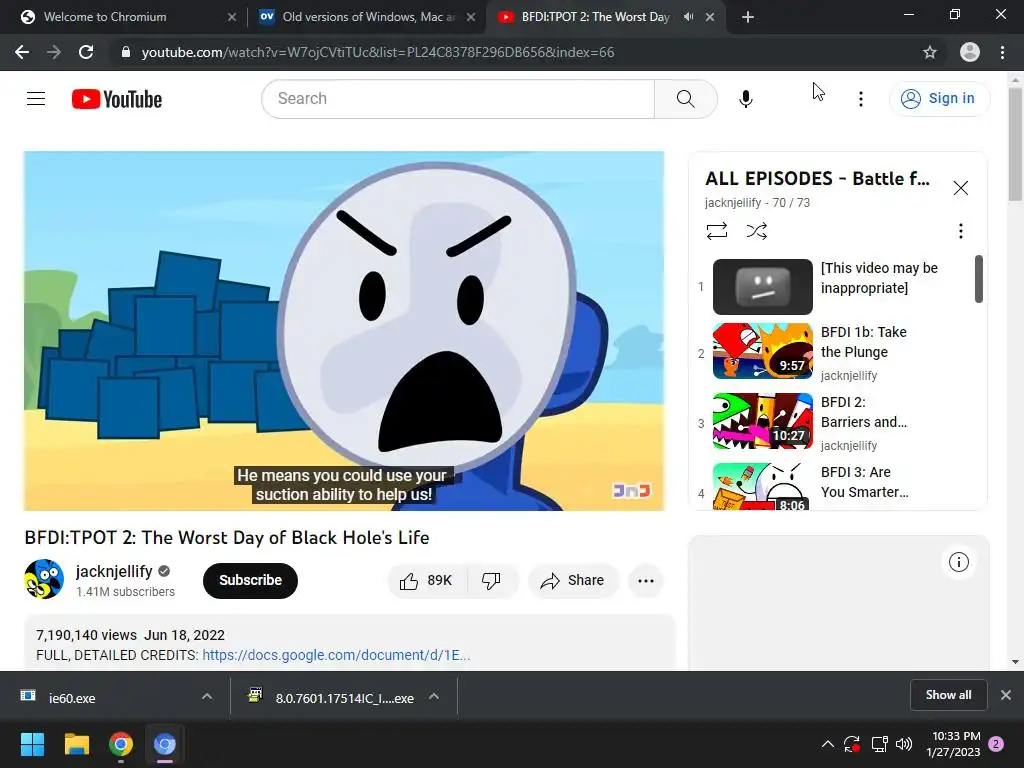The width and height of the screenshot is (1024, 768).
Task: Open the YouTube hamburger guide menu
Action: coord(36,99)
